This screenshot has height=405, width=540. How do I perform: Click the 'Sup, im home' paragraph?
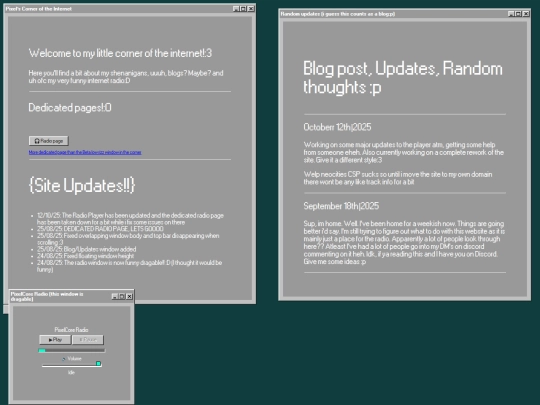[x=404, y=242]
